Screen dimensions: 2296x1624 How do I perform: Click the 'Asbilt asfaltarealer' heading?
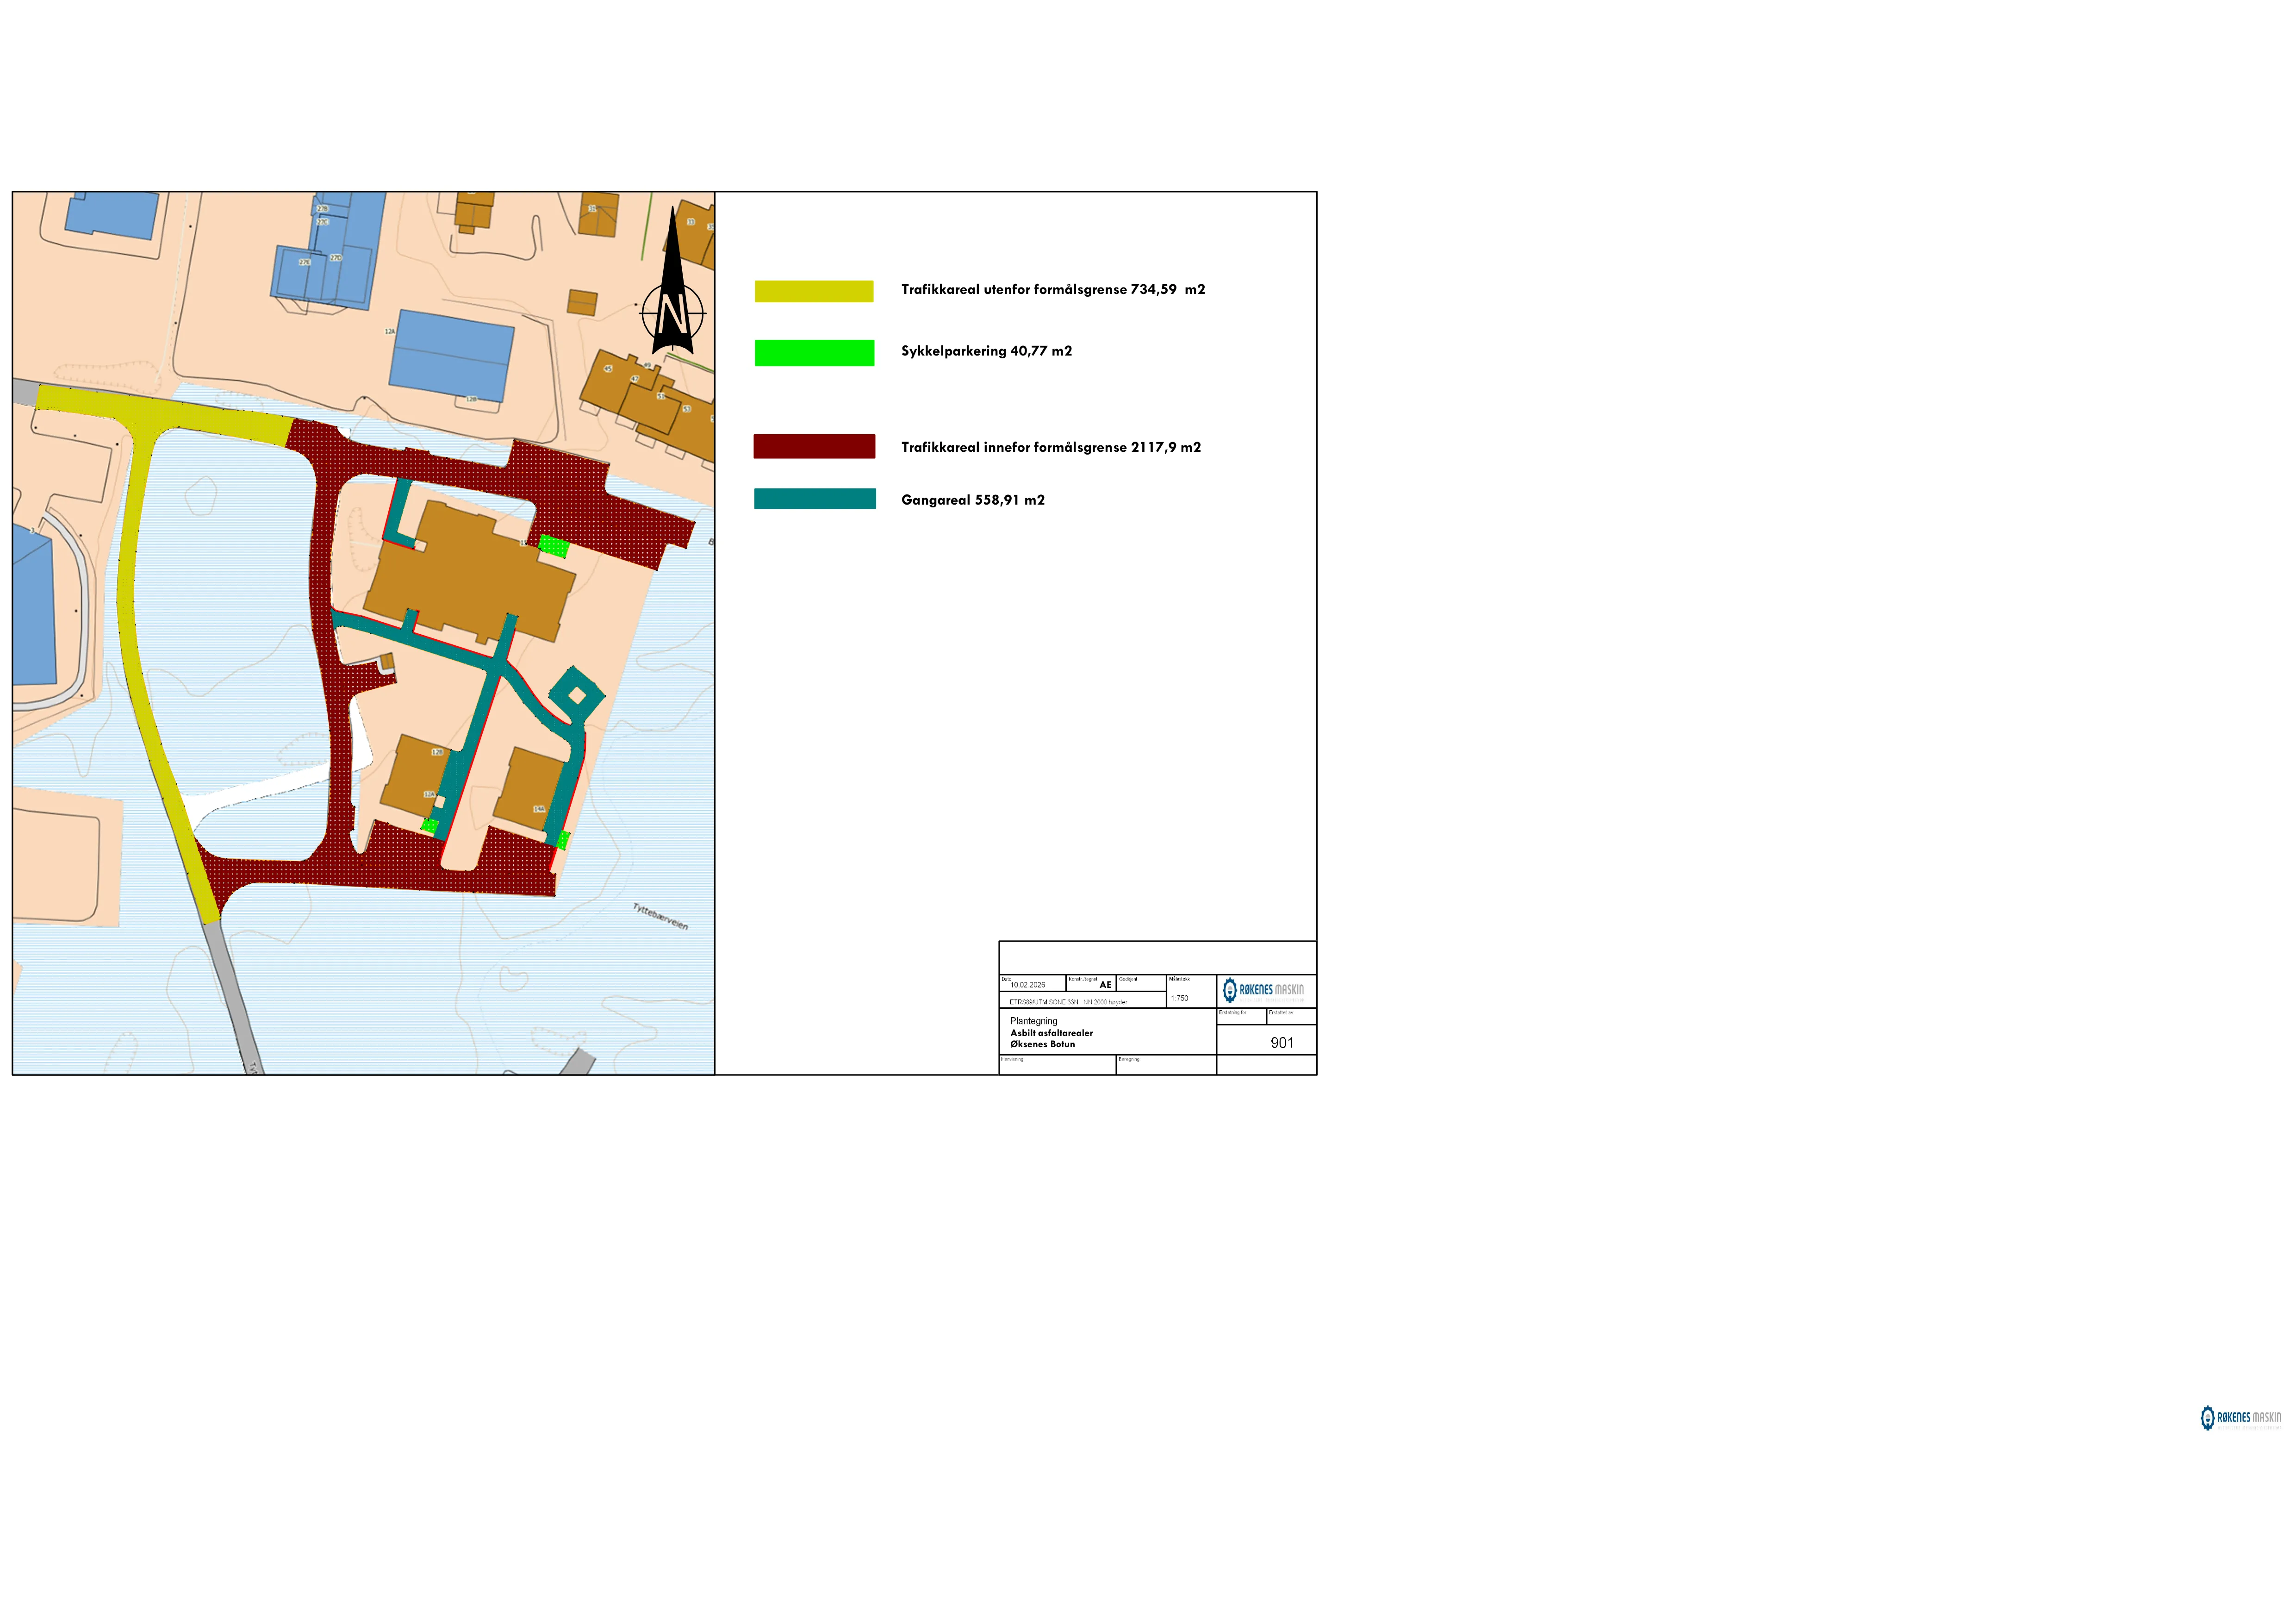click(1051, 1033)
